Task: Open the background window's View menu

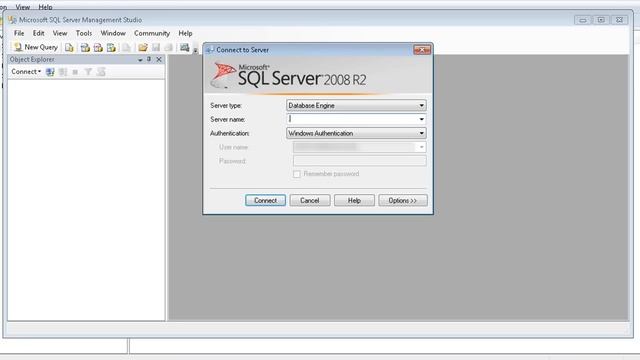Action: click(22, 7)
